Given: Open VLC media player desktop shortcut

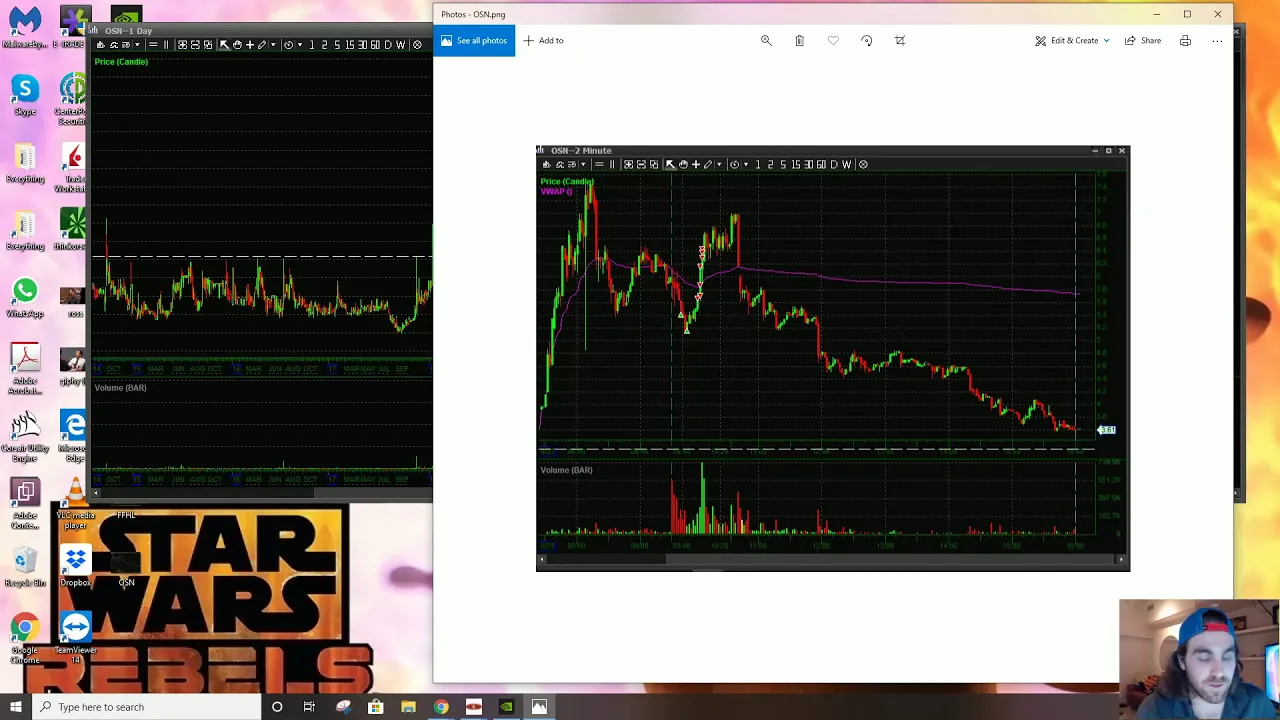Looking at the screenshot, I should (x=76, y=503).
